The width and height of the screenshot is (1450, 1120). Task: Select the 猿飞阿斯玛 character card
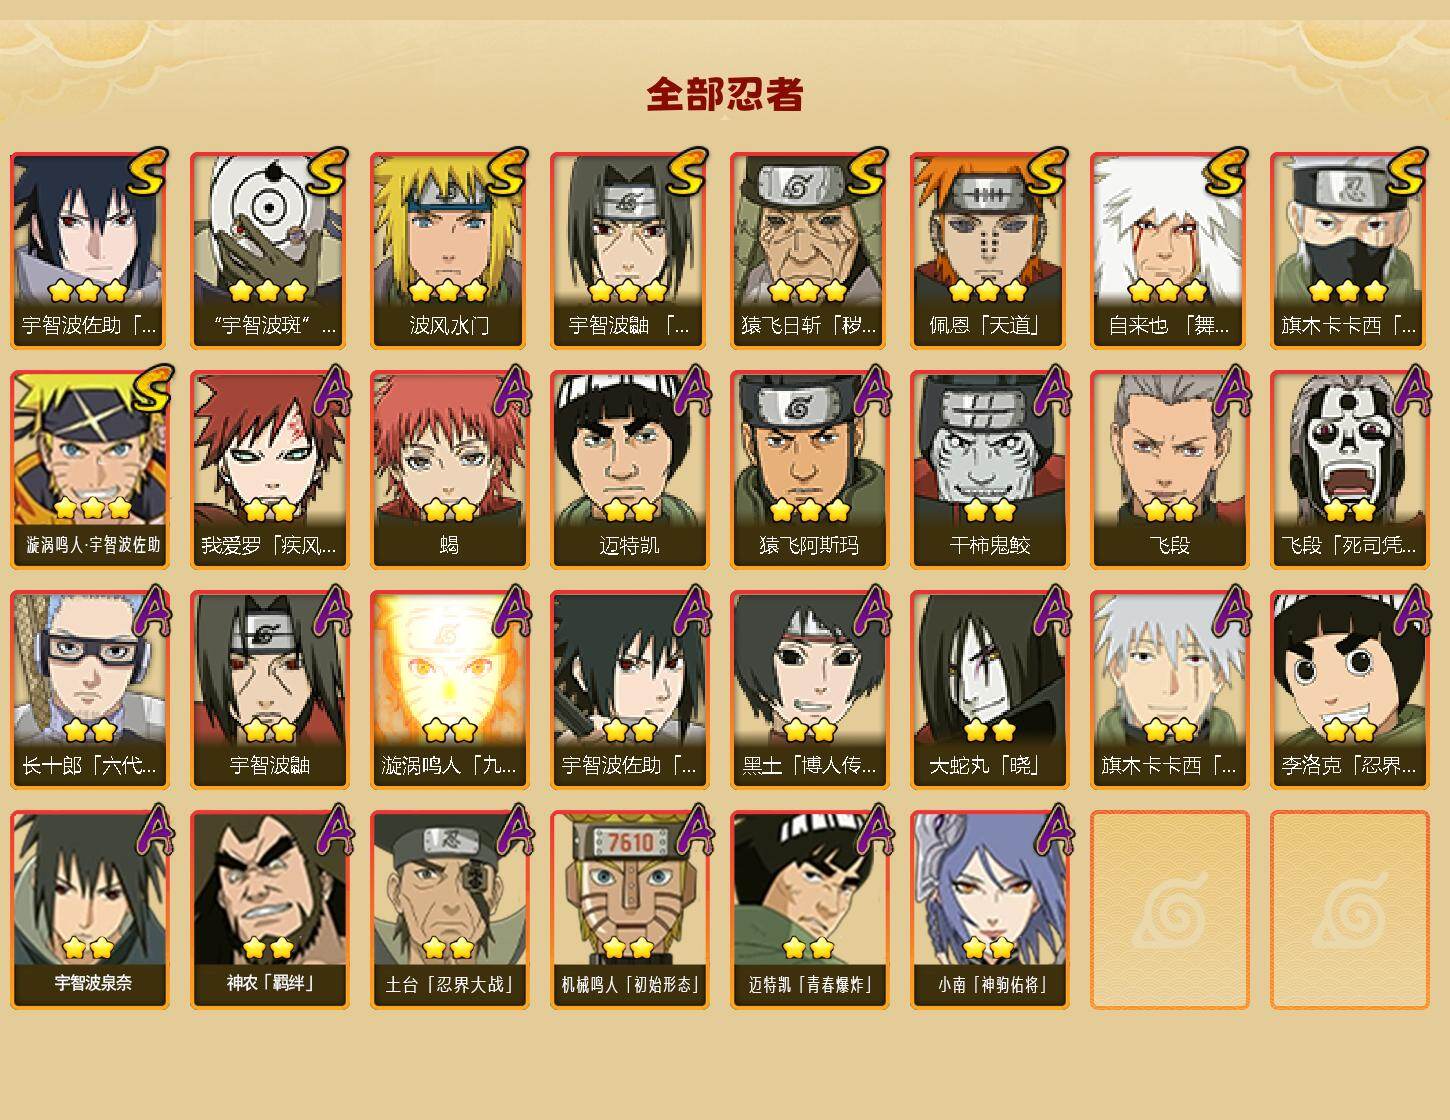[x=809, y=470]
